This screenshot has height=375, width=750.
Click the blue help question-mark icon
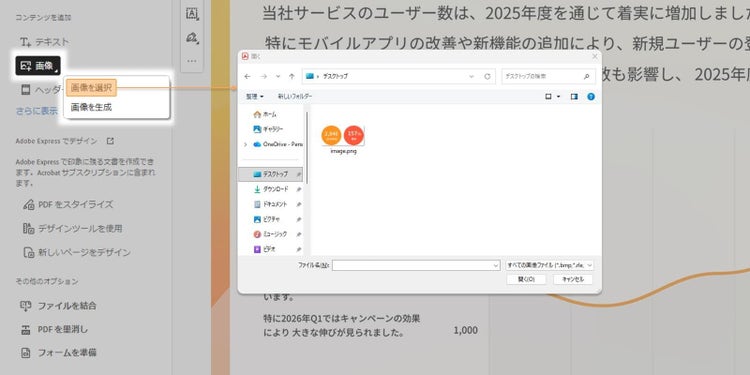click(x=591, y=97)
